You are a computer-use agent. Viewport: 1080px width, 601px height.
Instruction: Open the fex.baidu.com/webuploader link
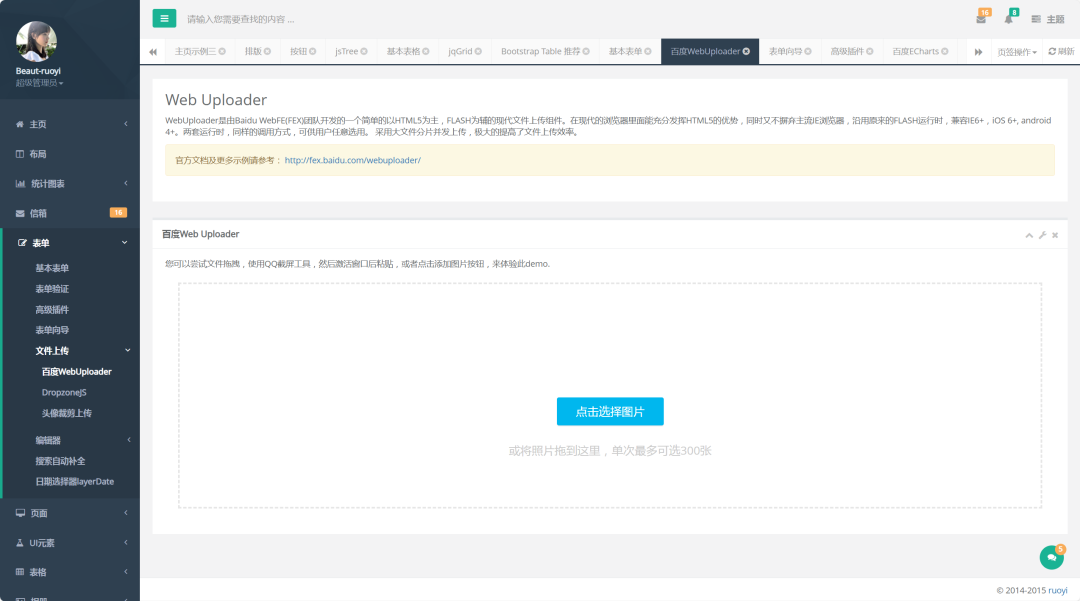(x=353, y=160)
